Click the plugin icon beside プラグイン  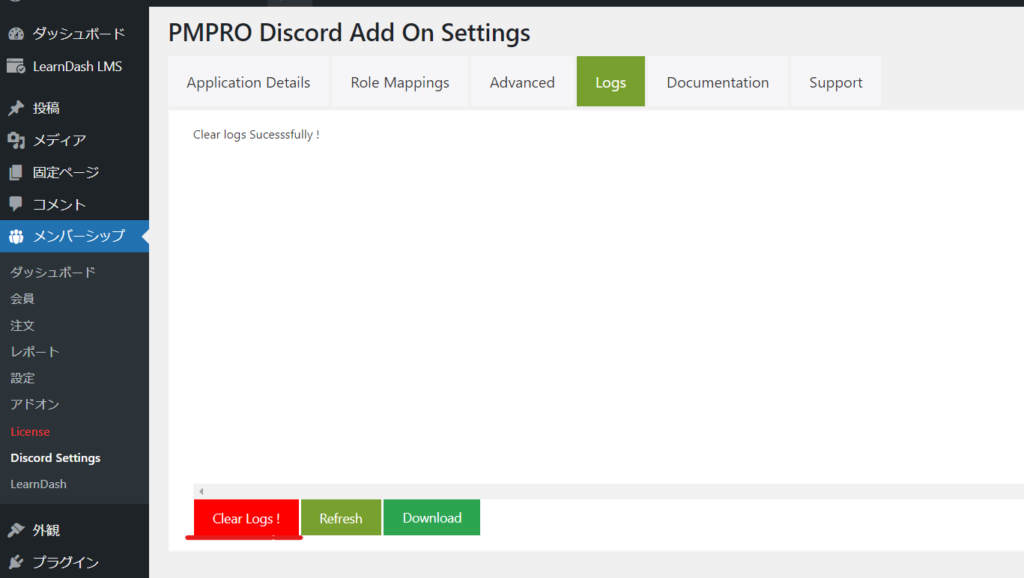point(16,562)
